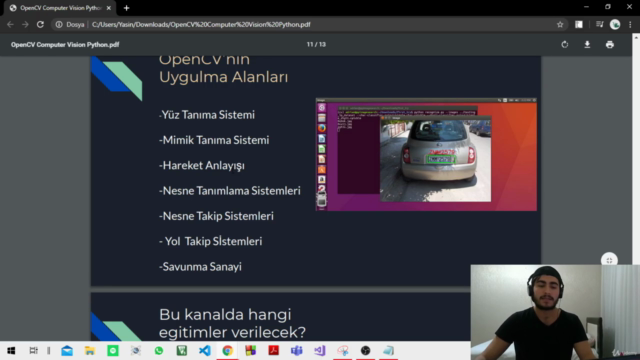Click heading Bu kanalda hangi egitimler verilecek?
This screenshot has width=640, height=360.
click(x=232, y=323)
